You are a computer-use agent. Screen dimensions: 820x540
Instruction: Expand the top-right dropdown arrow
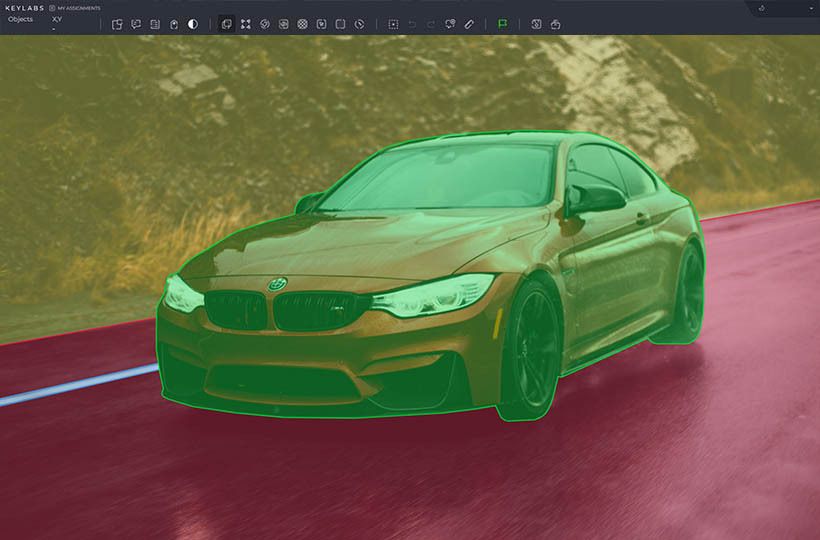click(811, 8)
